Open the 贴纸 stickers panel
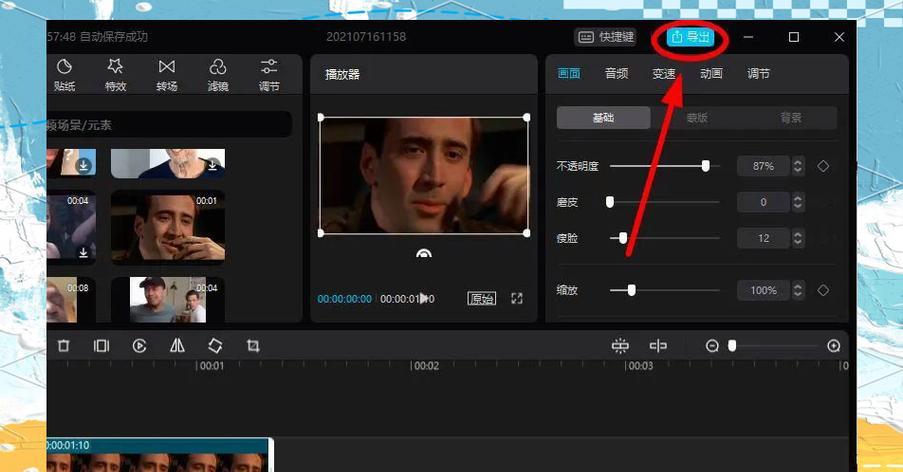Image resolution: width=903 pixels, height=472 pixels. coord(64,75)
